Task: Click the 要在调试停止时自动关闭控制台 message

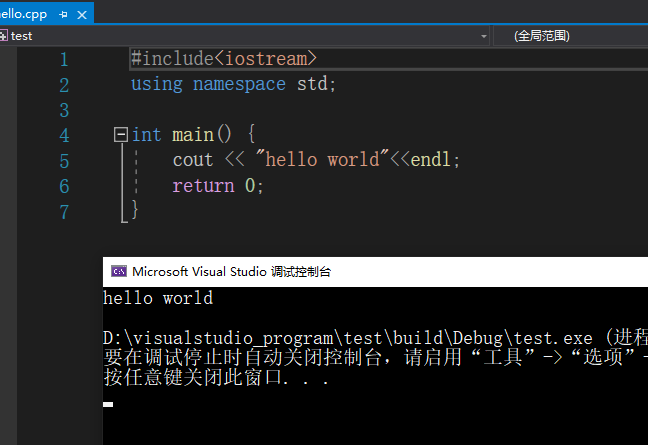Action: click(x=375, y=358)
